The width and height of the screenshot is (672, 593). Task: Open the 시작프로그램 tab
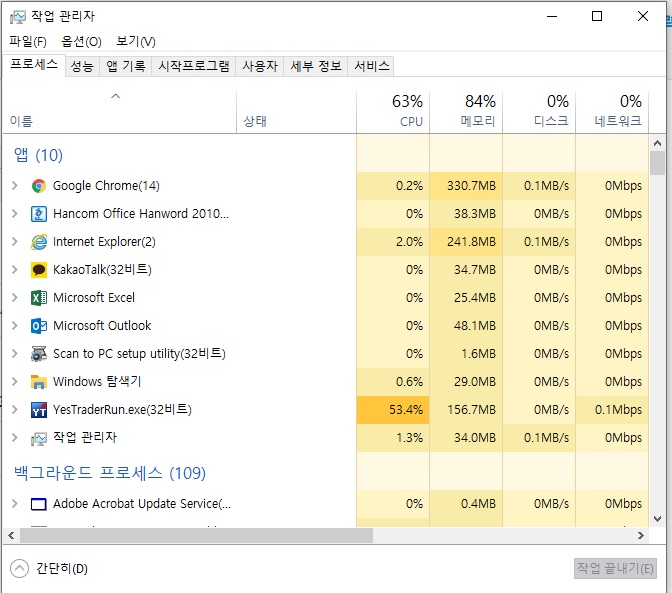click(194, 66)
